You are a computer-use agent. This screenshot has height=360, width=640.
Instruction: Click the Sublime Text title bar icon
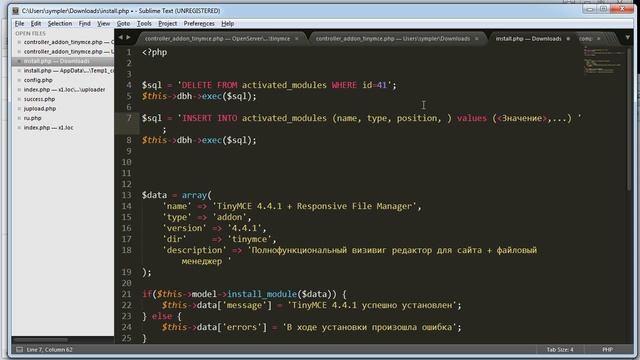click(x=16, y=11)
